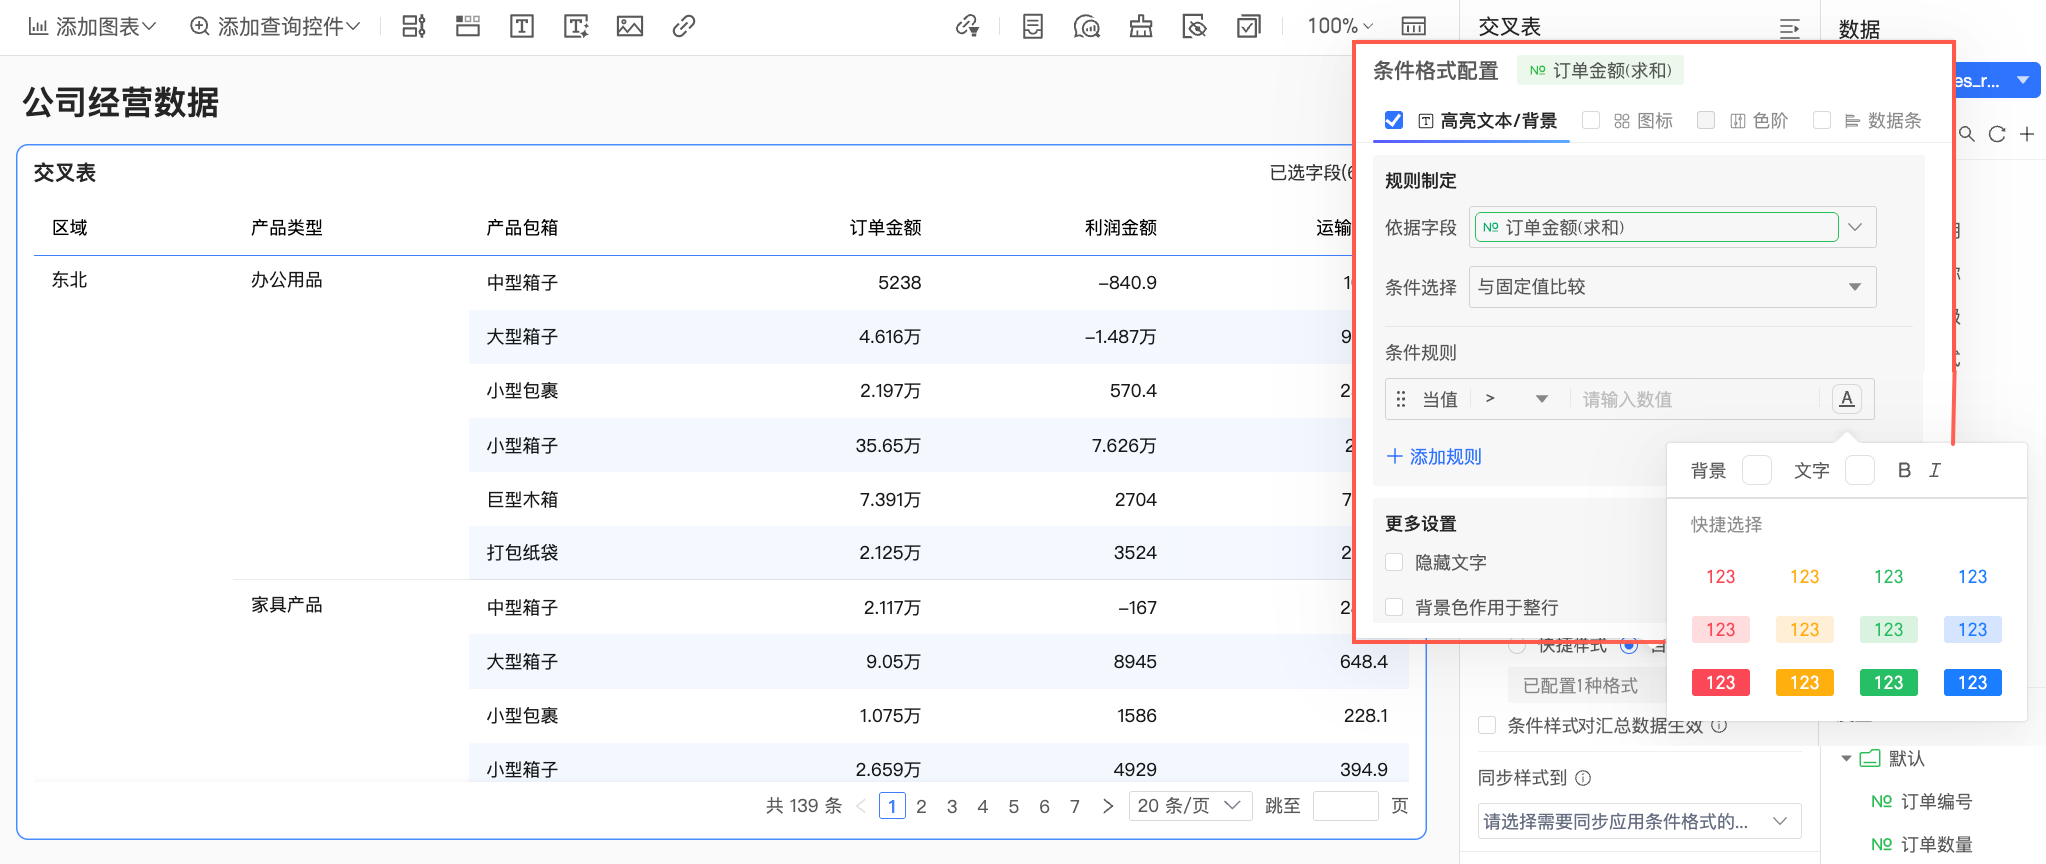Click the 添加规则 link
Viewport: 2046px width, 864px height.
[1434, 457]
